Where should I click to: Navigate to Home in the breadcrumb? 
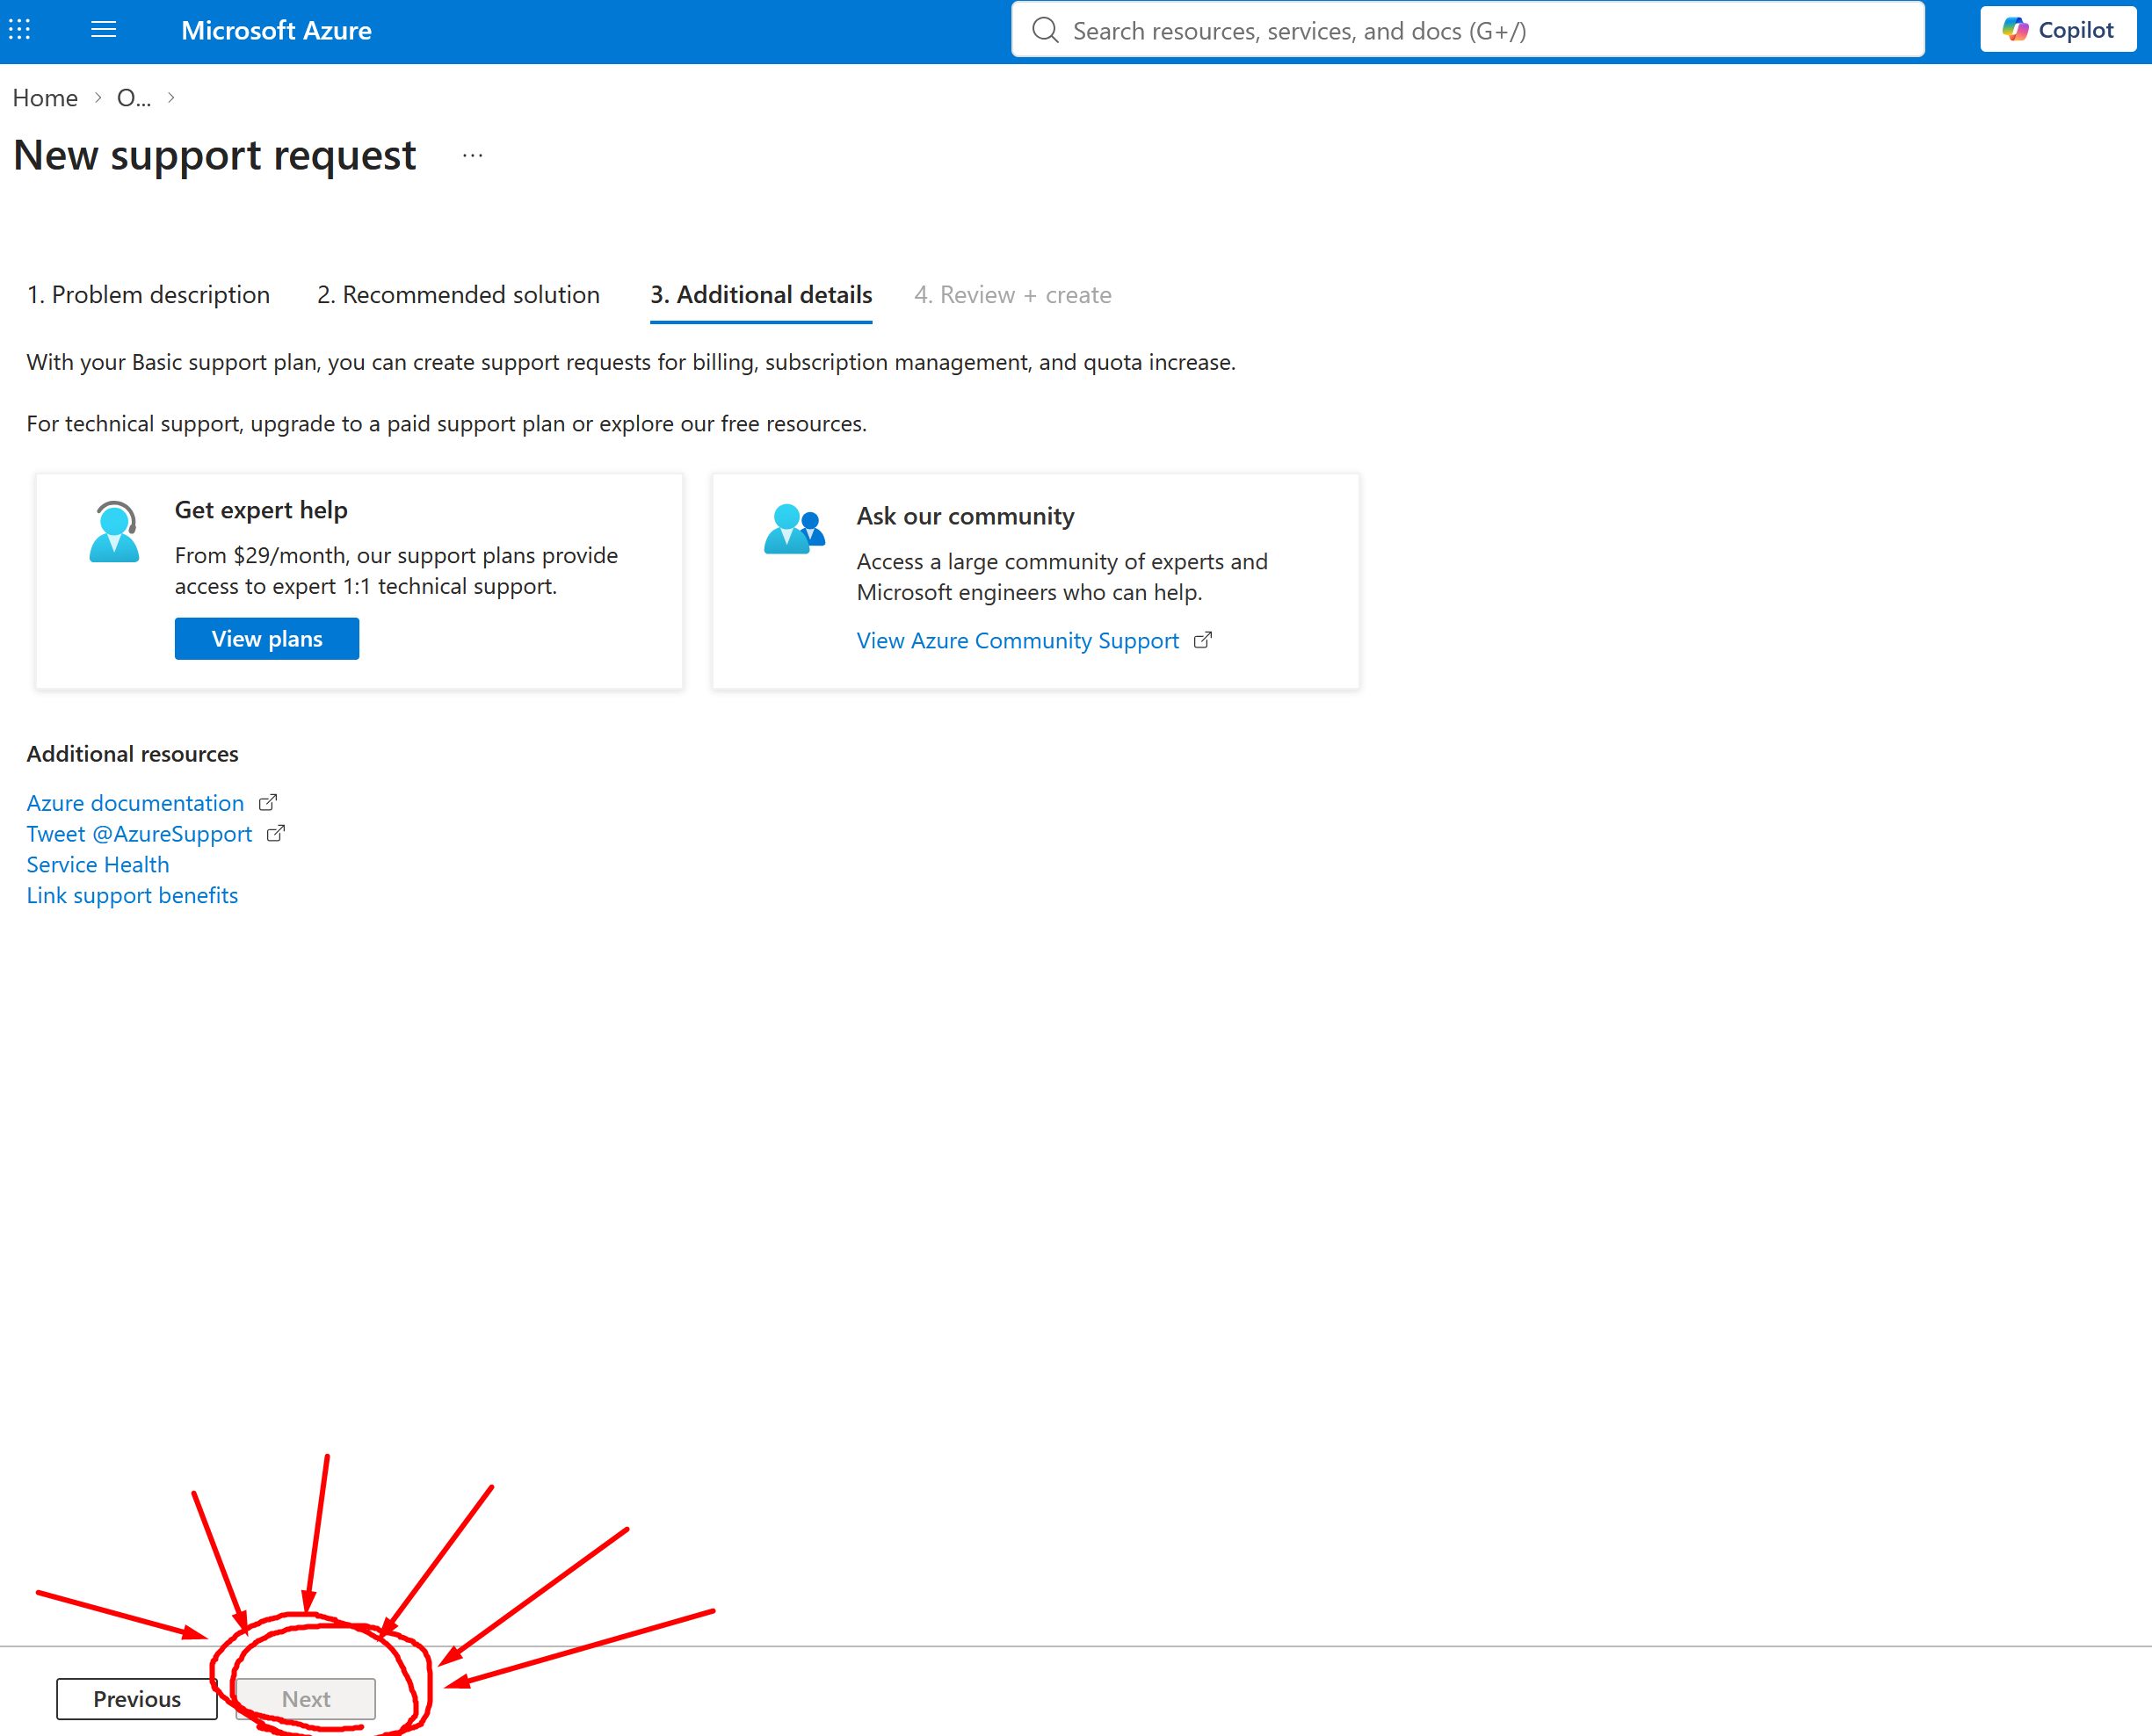tap(45, 98)
